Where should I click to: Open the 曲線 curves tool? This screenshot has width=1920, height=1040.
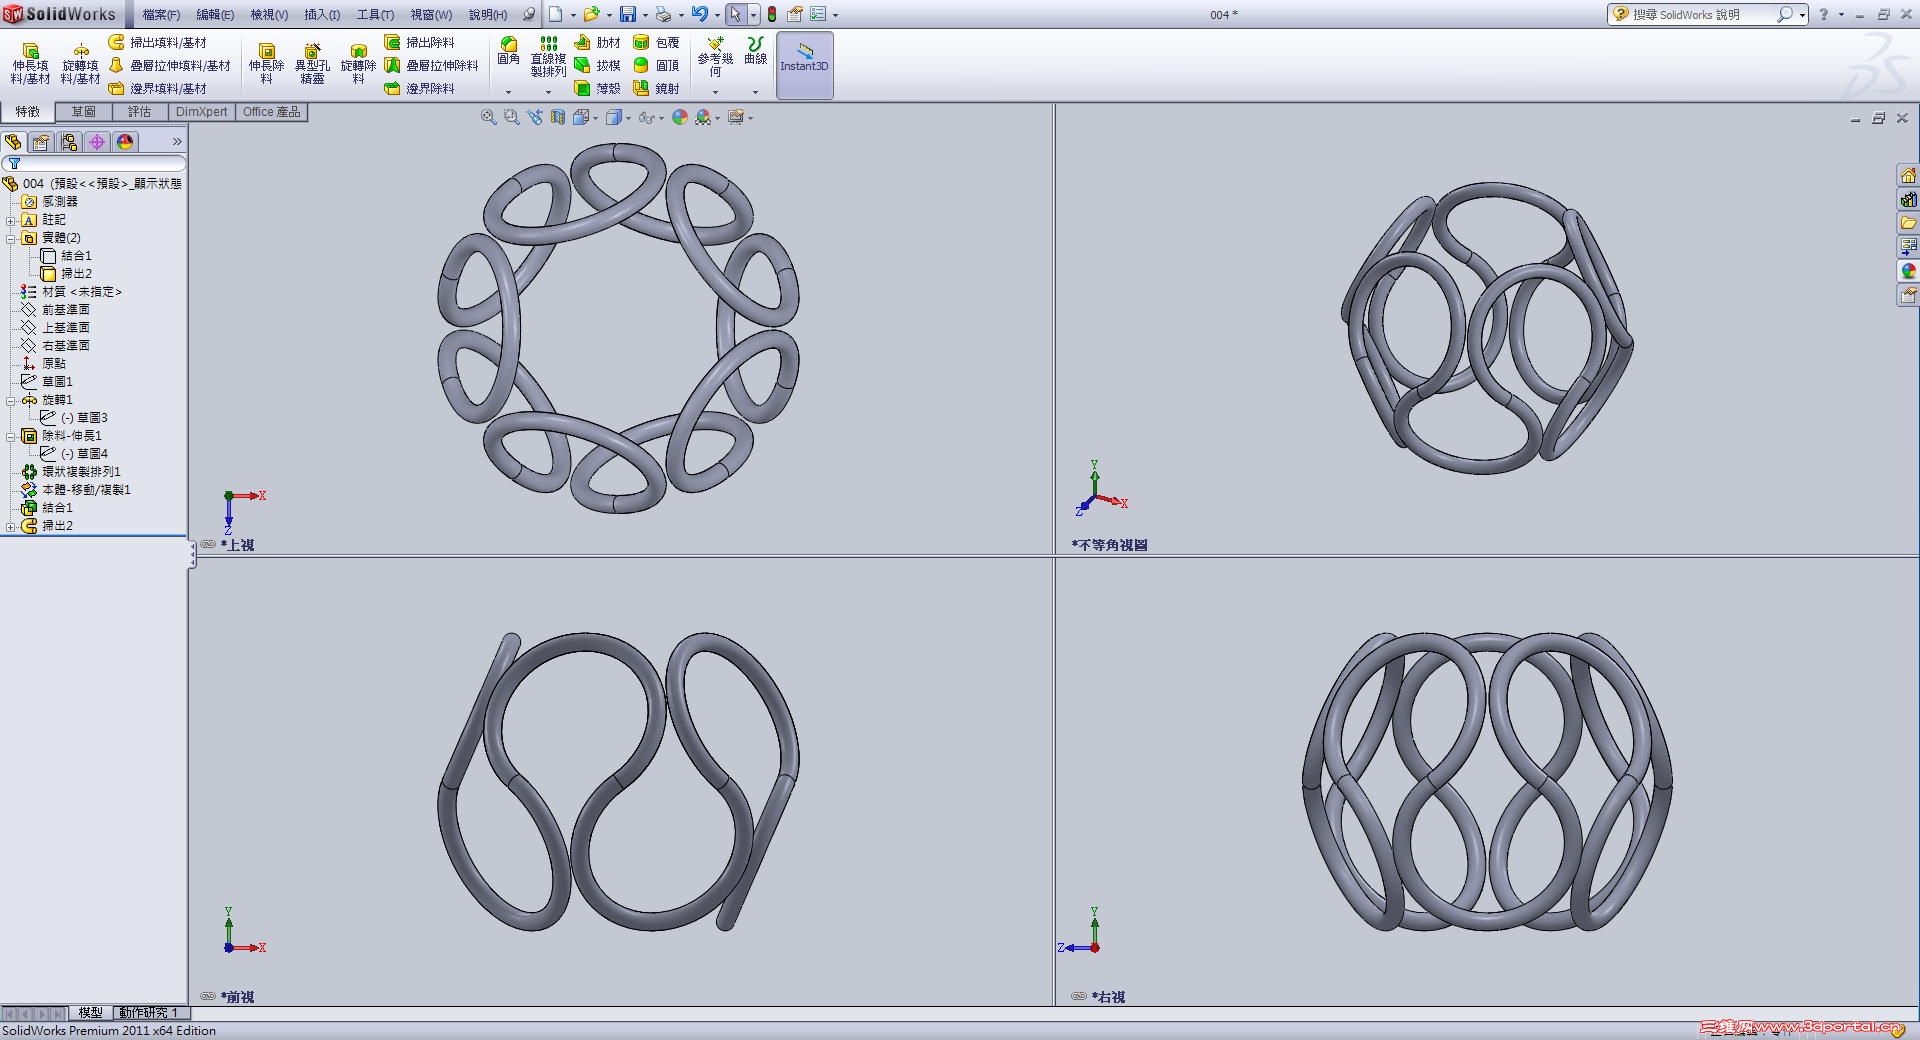point(755,51)
